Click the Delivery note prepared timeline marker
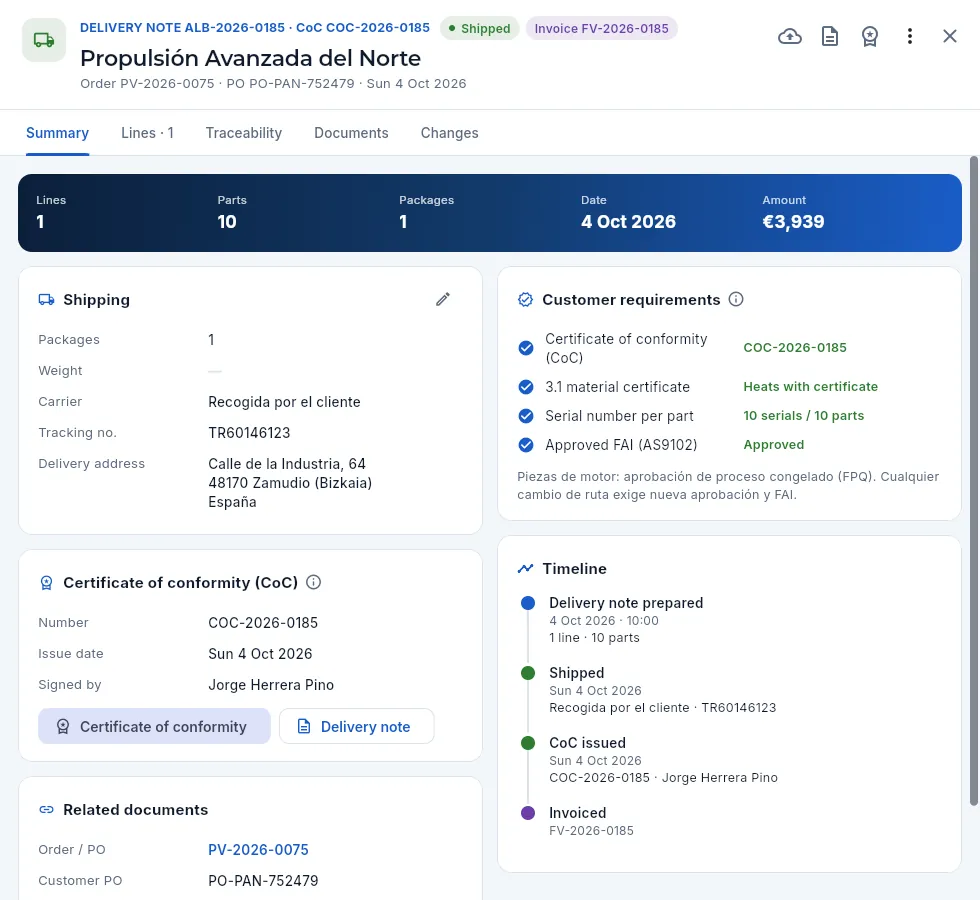The image size is (980, 900). [x=528, y=603]
